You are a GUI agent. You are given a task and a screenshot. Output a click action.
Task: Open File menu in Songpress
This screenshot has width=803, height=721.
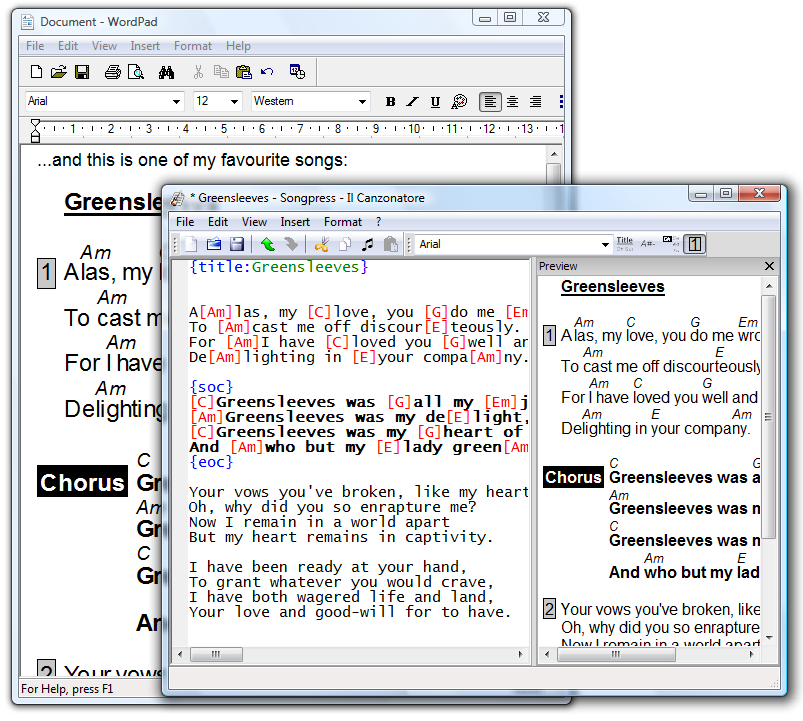[185, 222]
